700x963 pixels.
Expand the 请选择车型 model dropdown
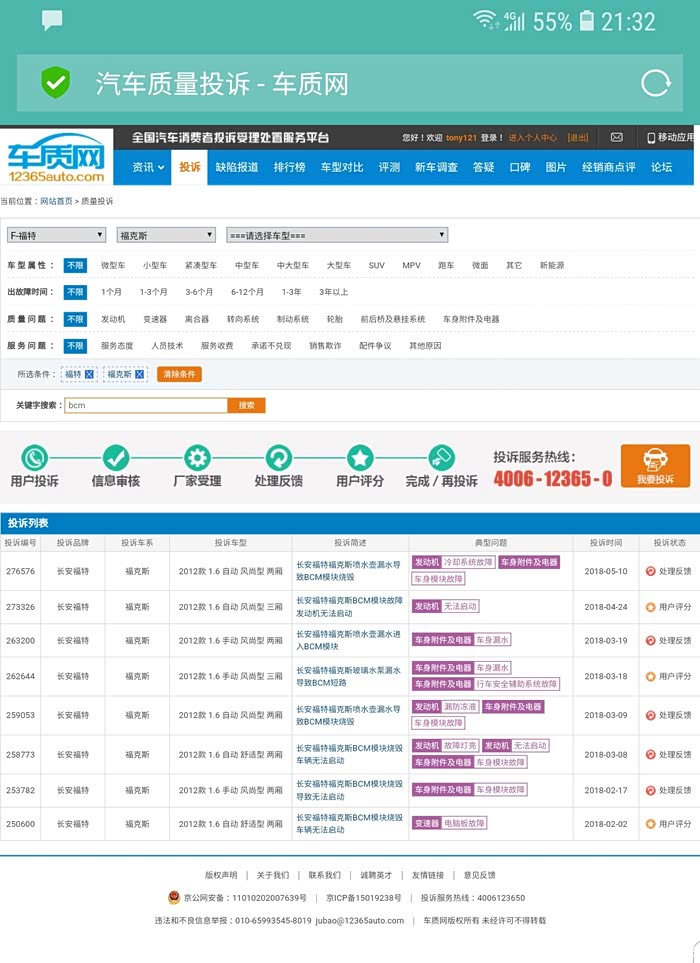click(x=337, y=235)
